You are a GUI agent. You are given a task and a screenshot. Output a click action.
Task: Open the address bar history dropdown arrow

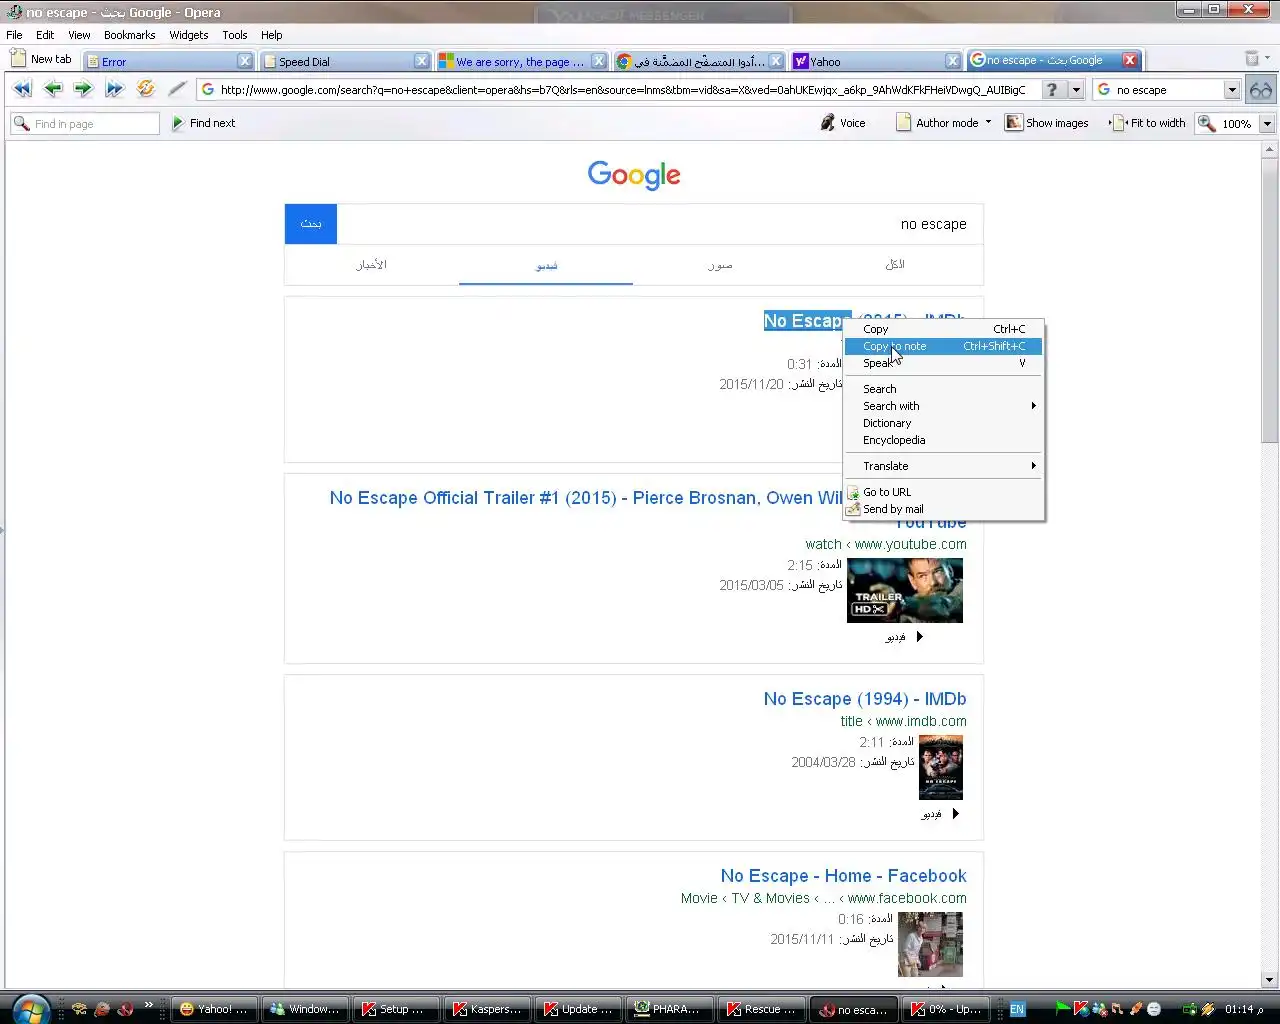1076,90
